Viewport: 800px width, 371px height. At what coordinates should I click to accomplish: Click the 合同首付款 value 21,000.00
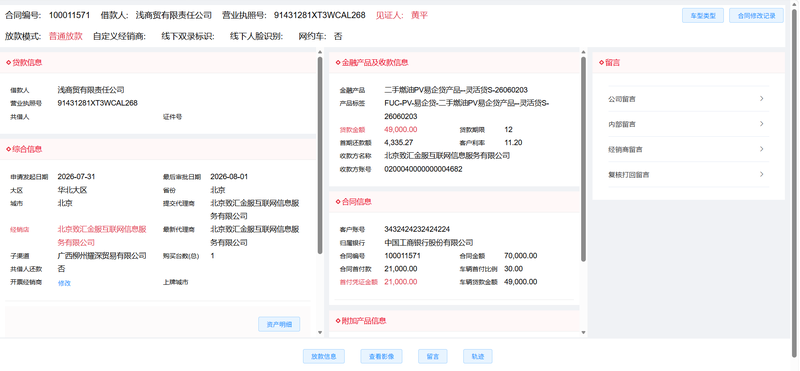[401, 268]
